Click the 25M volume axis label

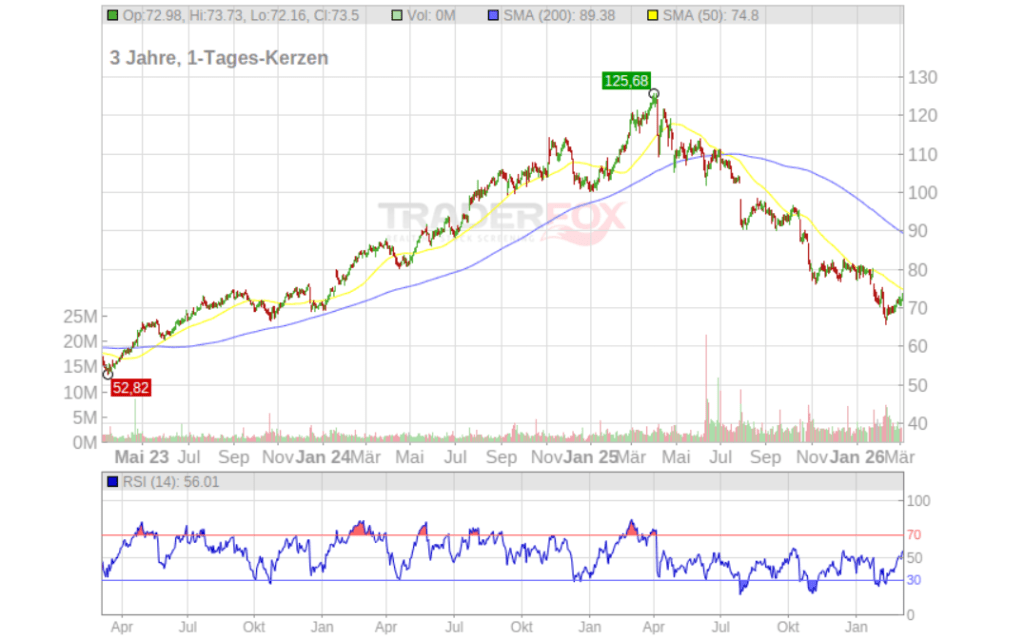(79, 316)
